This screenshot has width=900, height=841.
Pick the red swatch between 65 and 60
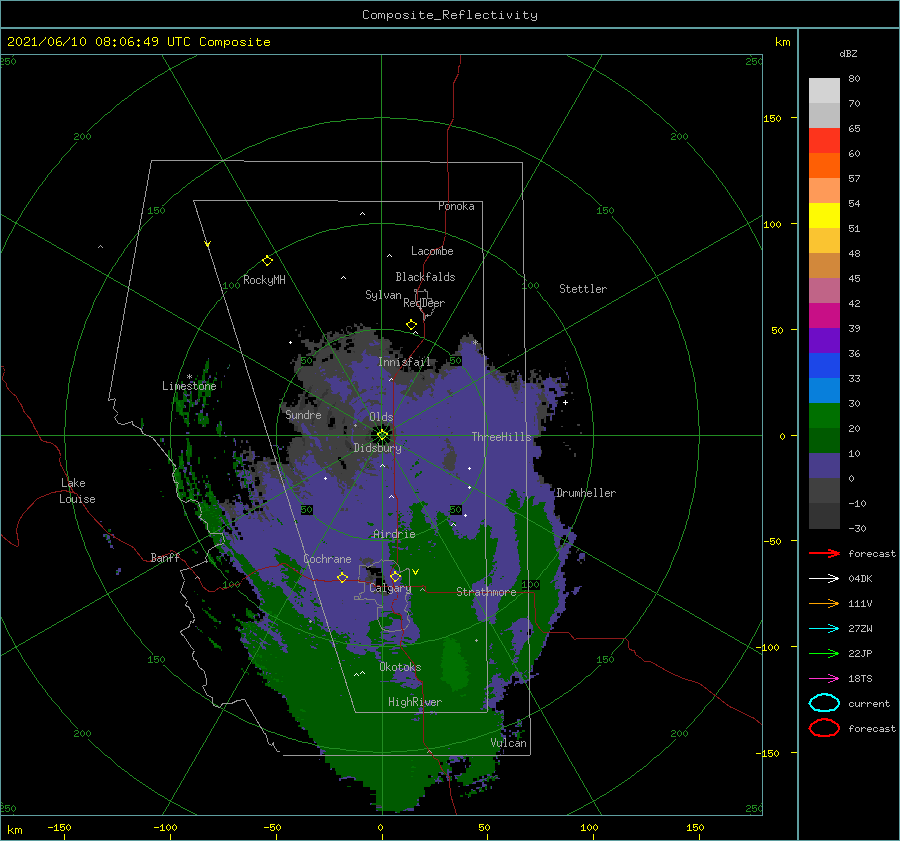point(824,141)
